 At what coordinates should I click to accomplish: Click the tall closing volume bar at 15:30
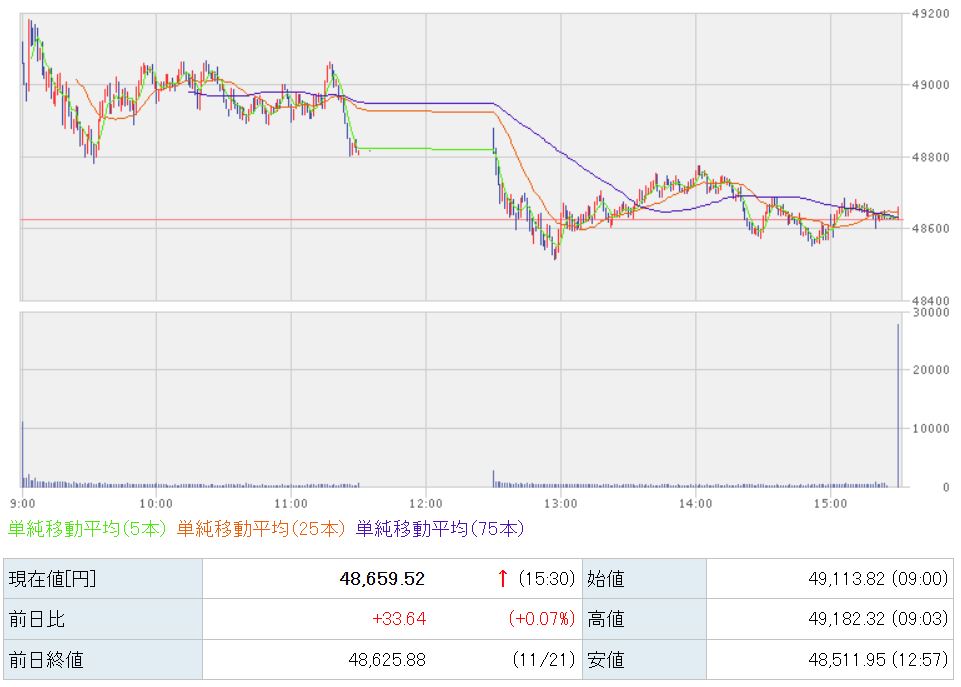pyautogui.click(x=898, y=405)
